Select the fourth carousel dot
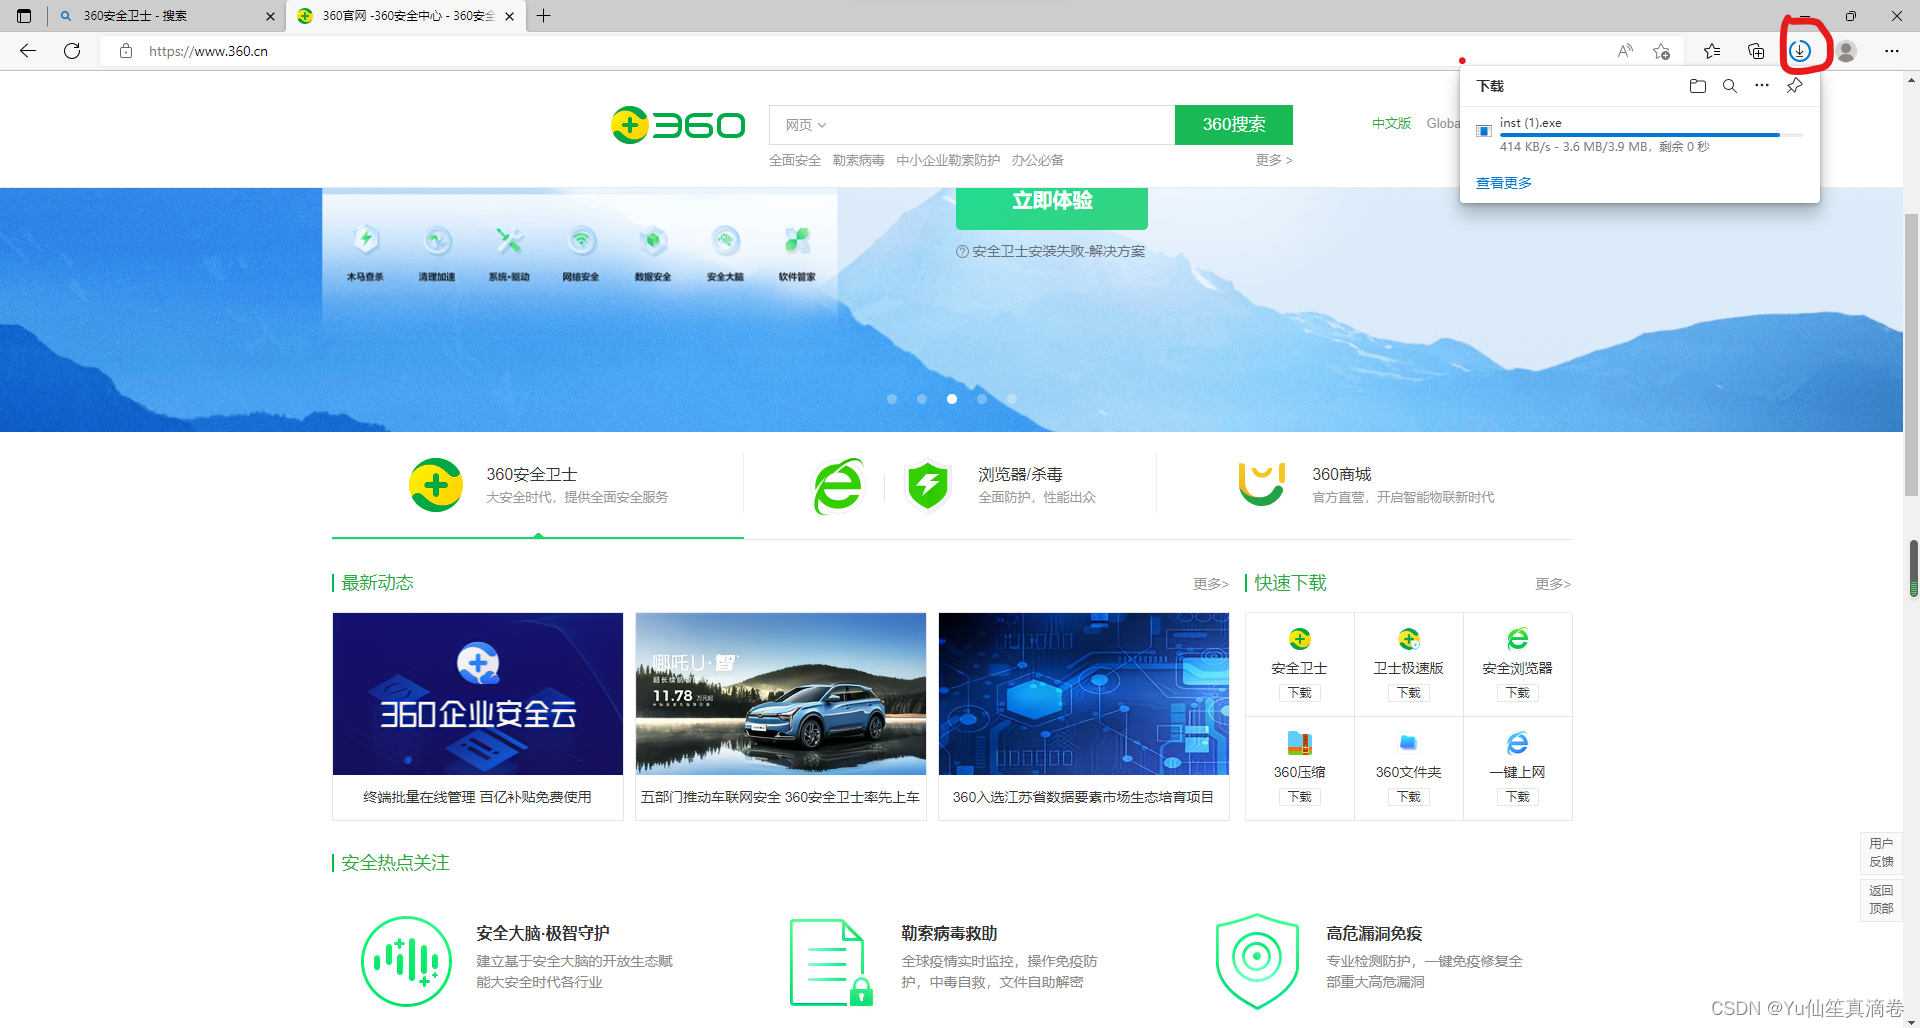 pos(982,399)
